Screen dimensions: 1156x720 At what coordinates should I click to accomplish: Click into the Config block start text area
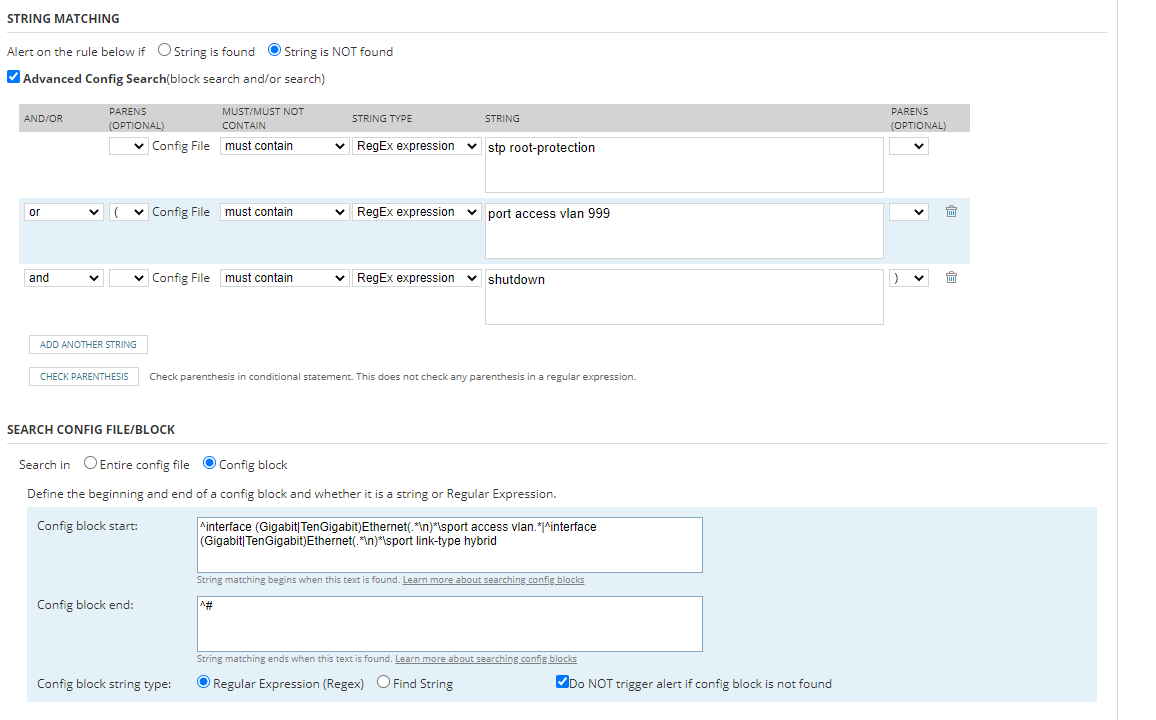450,545
